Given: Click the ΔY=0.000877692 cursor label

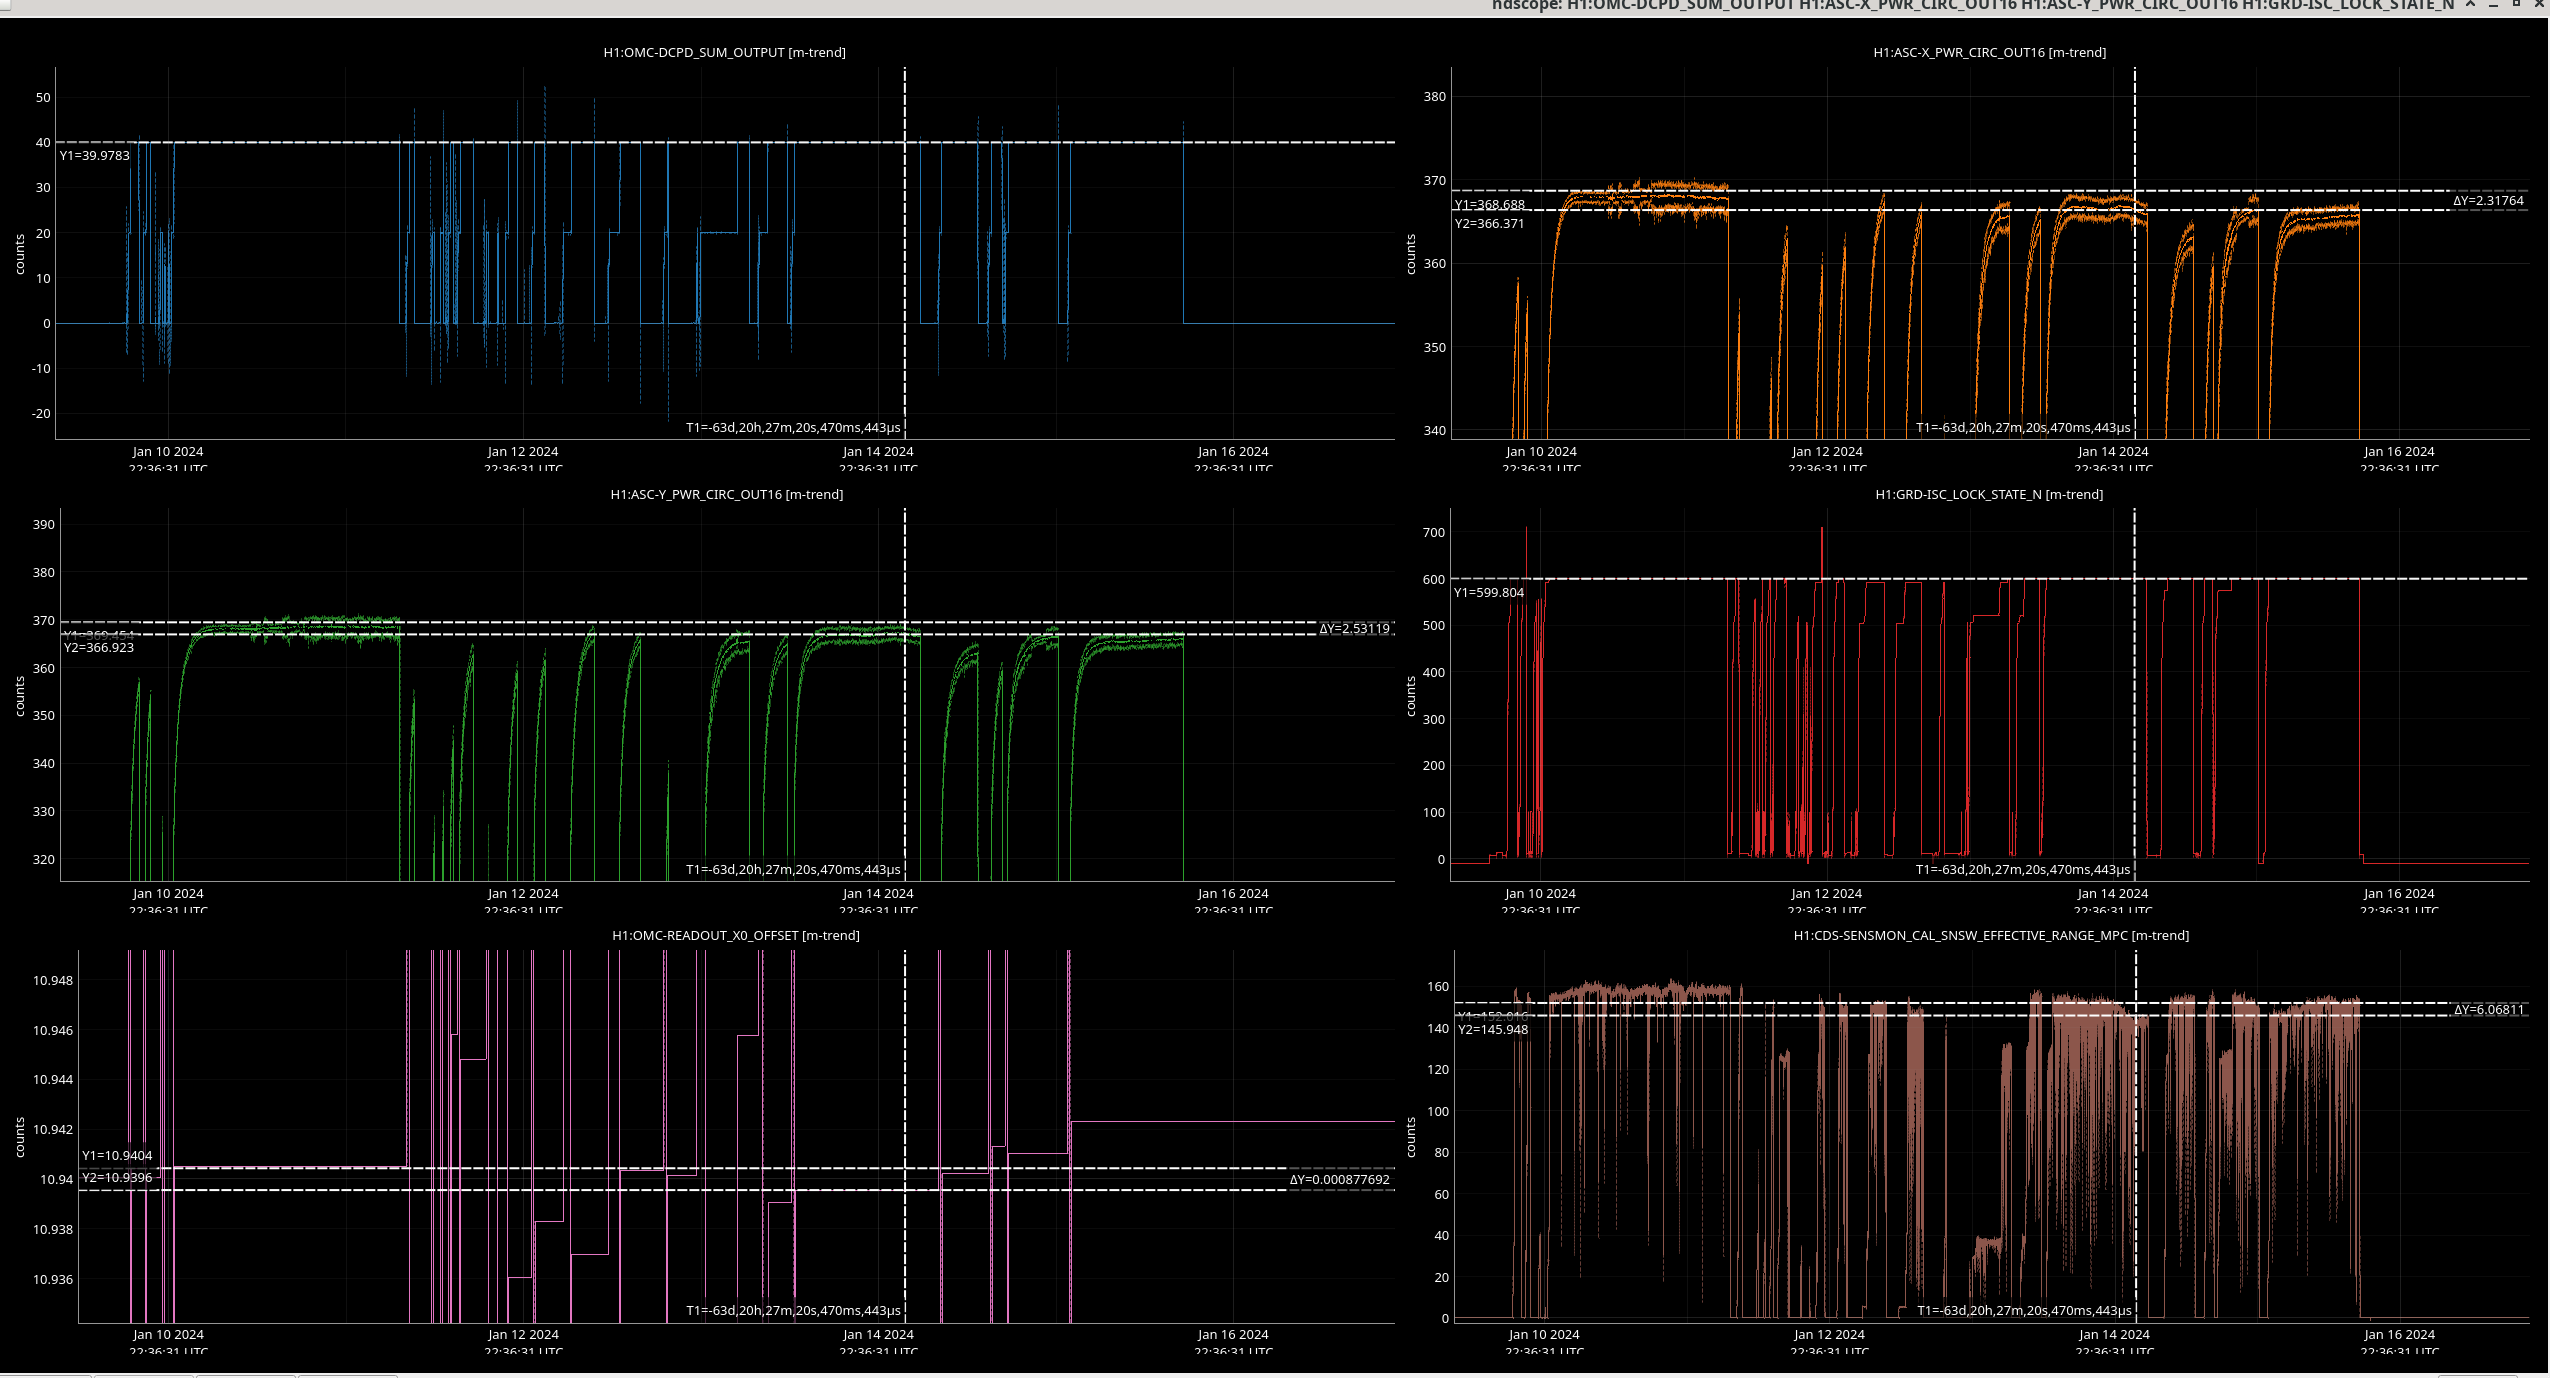Looking at the screenshot, I should click(1338, 1180).
